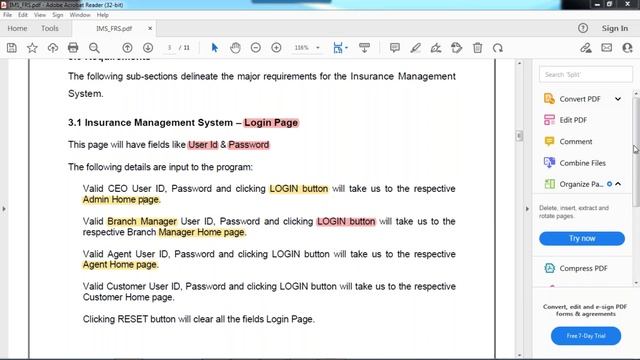Screen dimensions: 640x360
Task: Click the Search tools input field
Action: coord(586,75)
